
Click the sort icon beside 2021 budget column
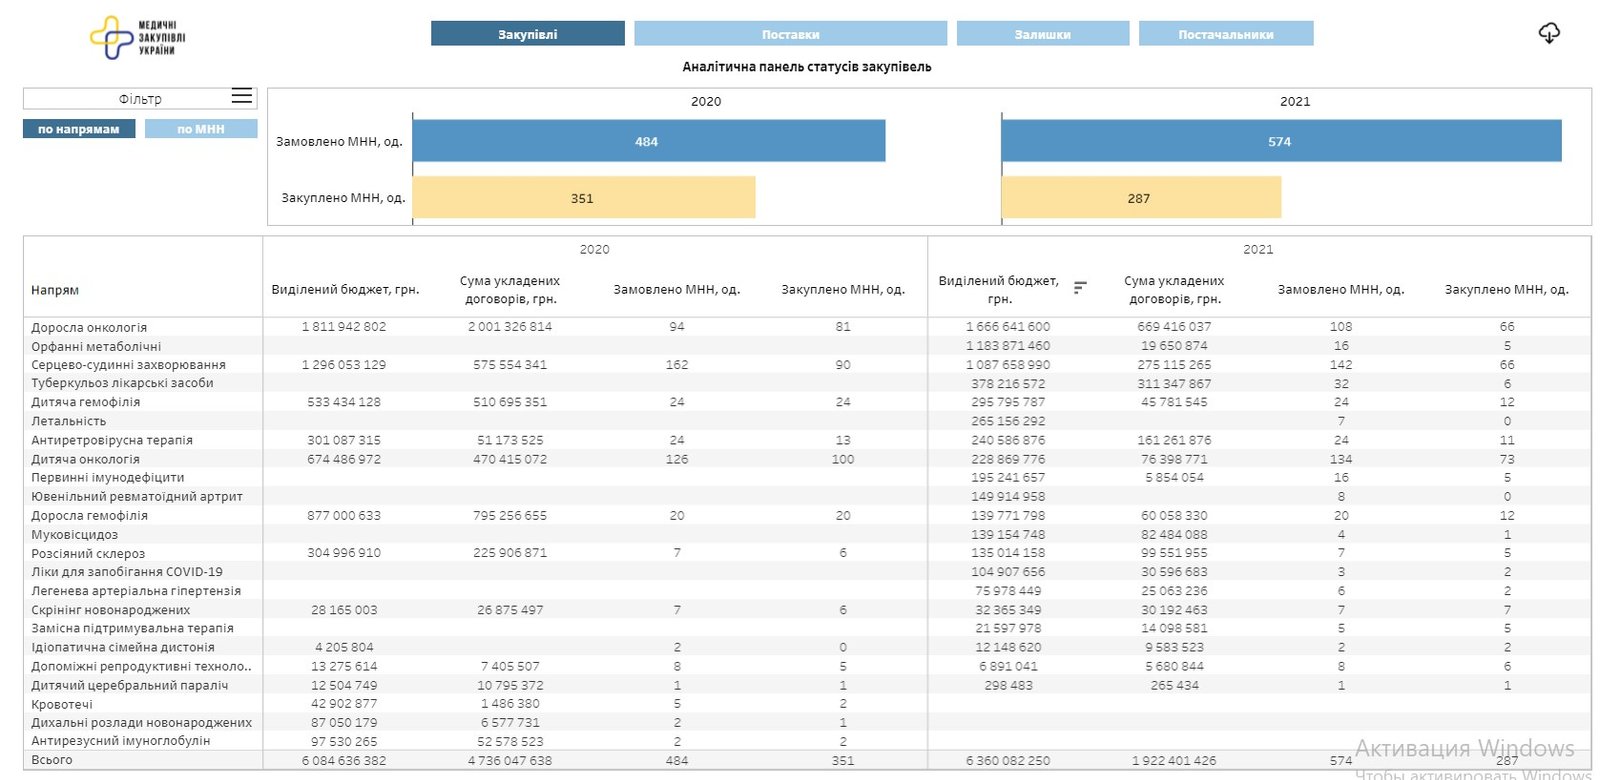(1080, 287)
